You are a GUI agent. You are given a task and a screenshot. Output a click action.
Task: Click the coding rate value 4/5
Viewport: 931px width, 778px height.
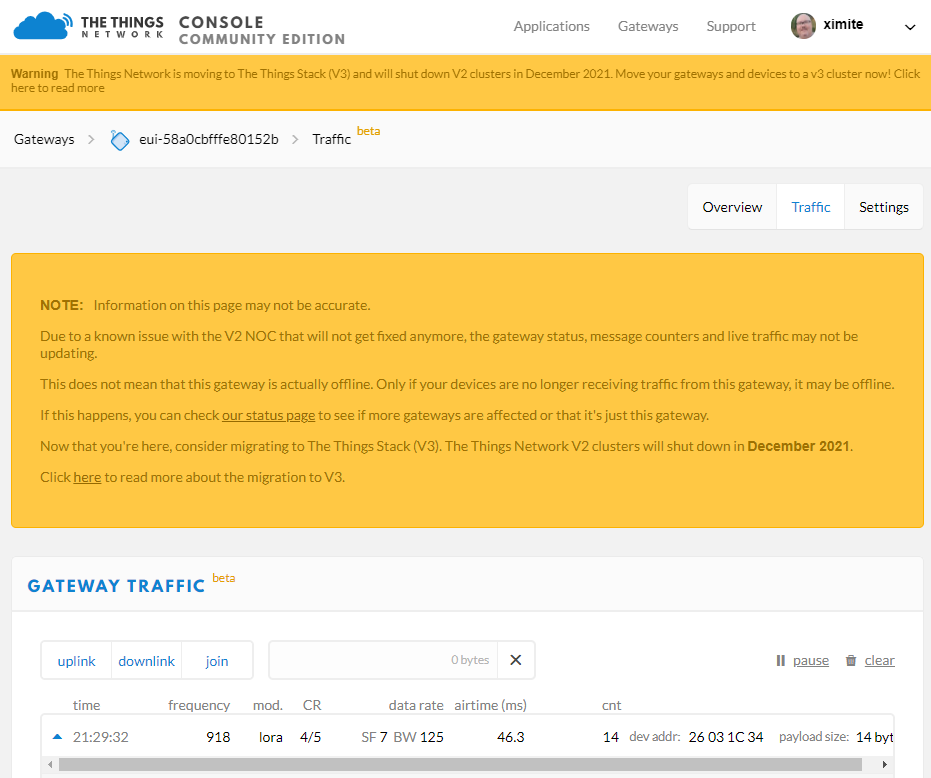(x=311, y=737)
